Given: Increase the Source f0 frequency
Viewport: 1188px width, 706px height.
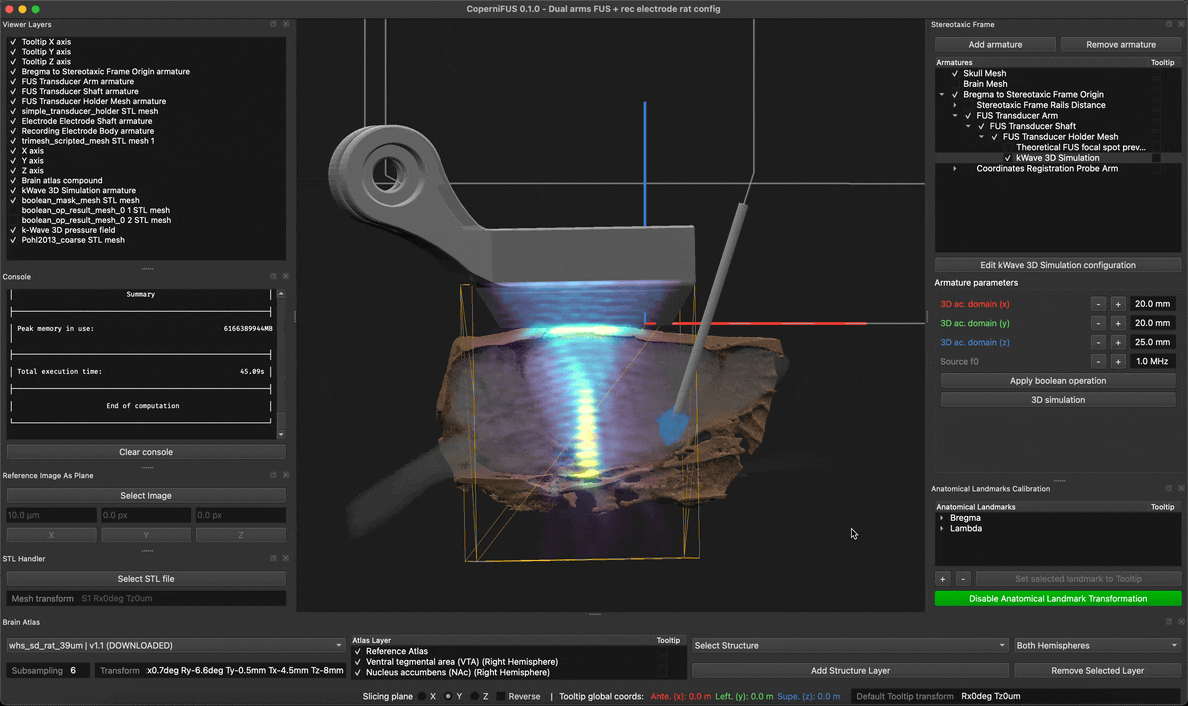Looking at the screenshot, I should pos(1118,361).
